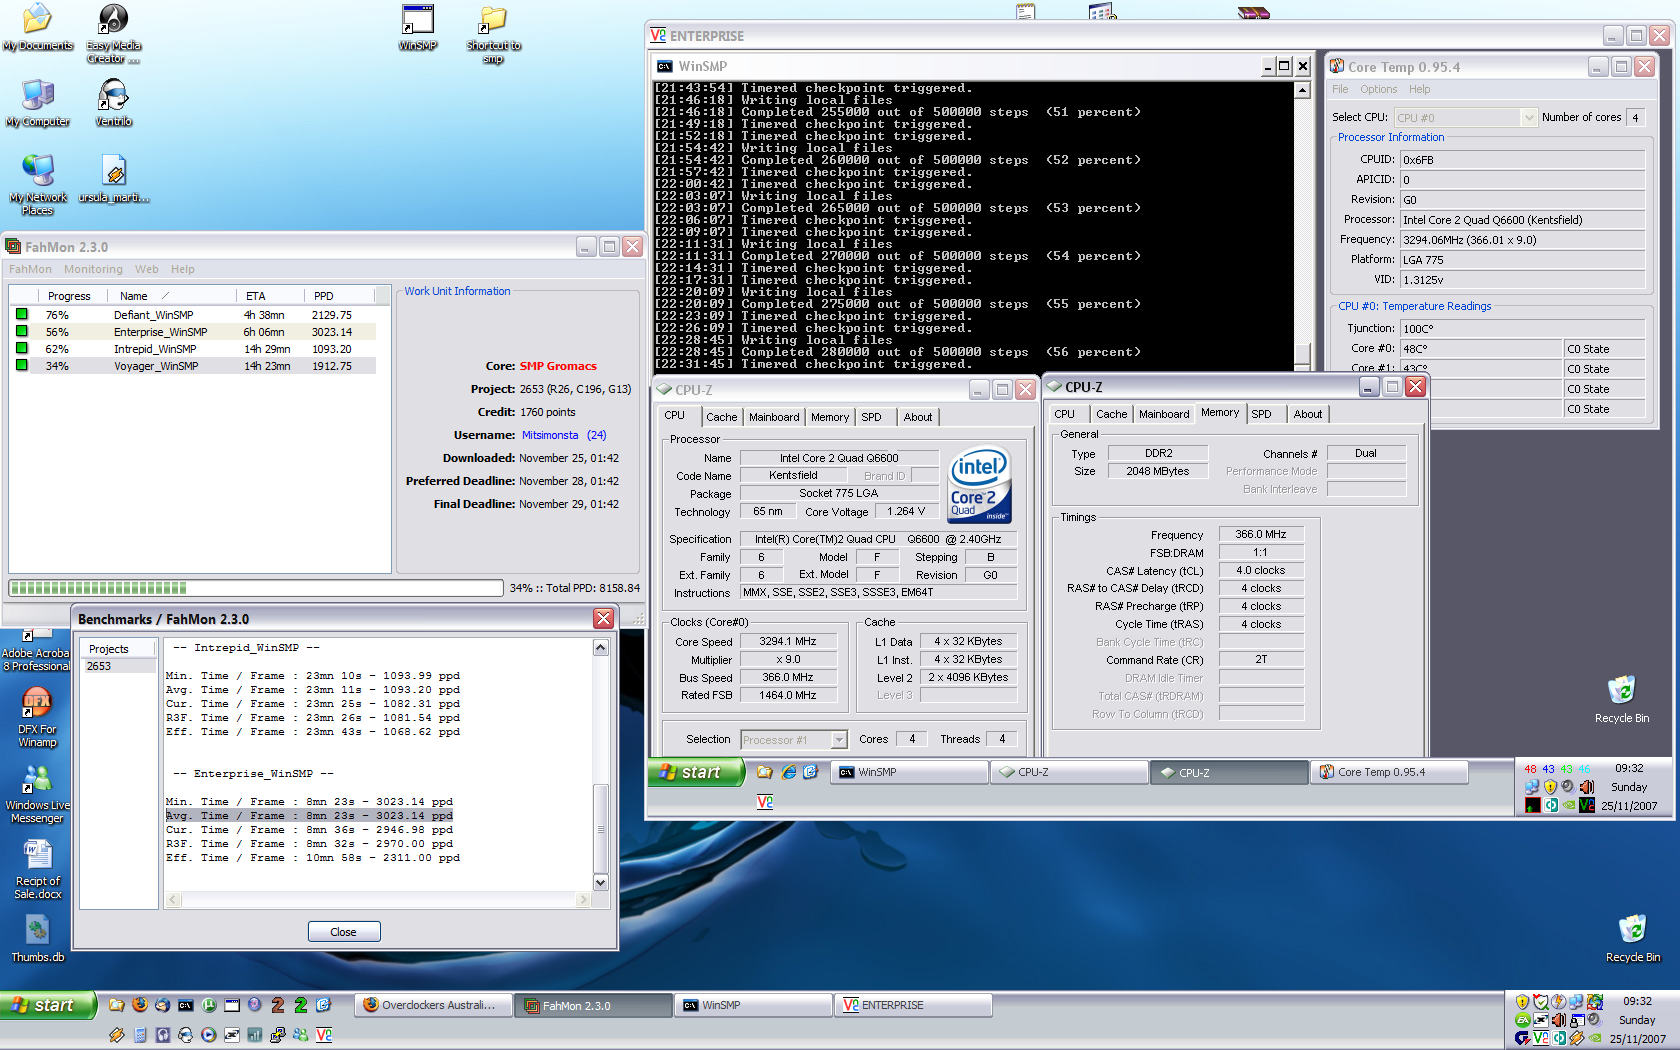Launch Winamp from second quick launch row
The width and height of the screenshot is (1680, 1050).
click(117, 1035)
